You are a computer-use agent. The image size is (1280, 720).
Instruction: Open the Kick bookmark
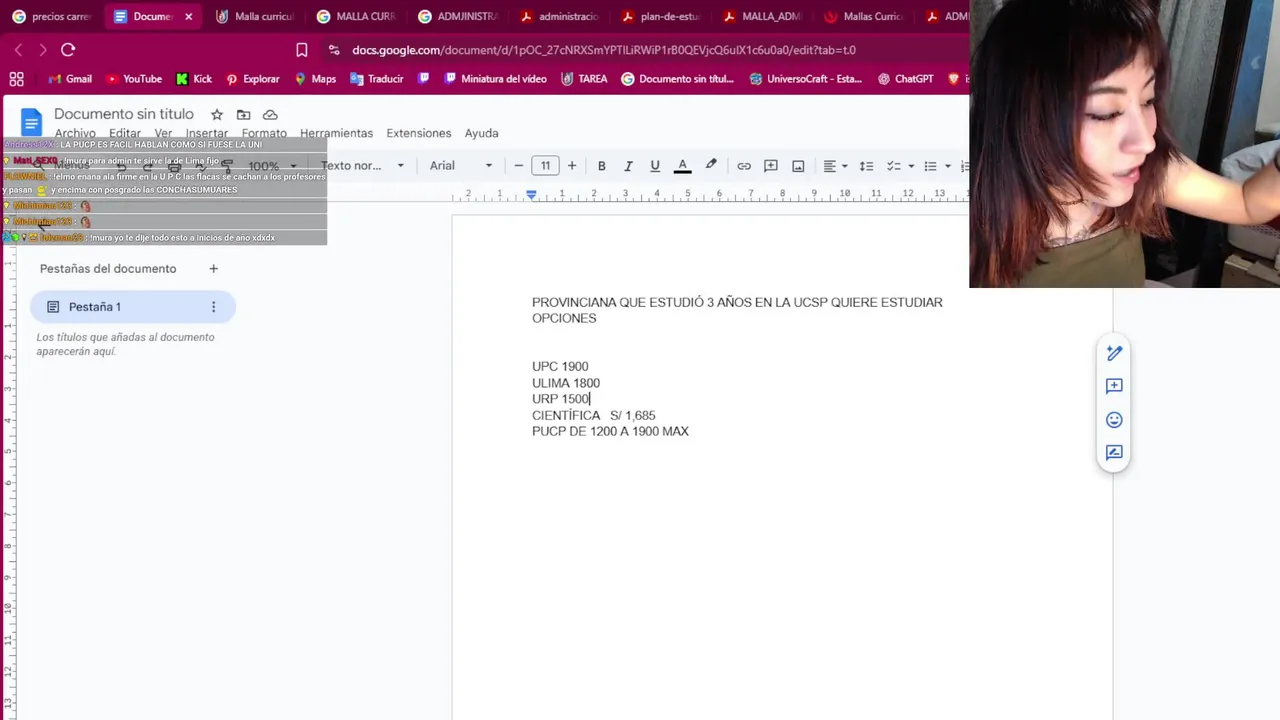(x=194, y=79)
